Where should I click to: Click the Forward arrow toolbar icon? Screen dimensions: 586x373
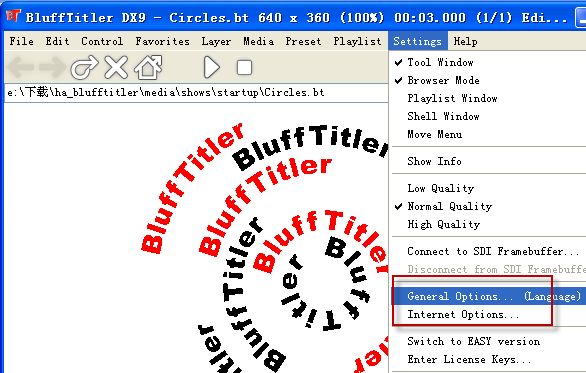click(x=52, y=68)
